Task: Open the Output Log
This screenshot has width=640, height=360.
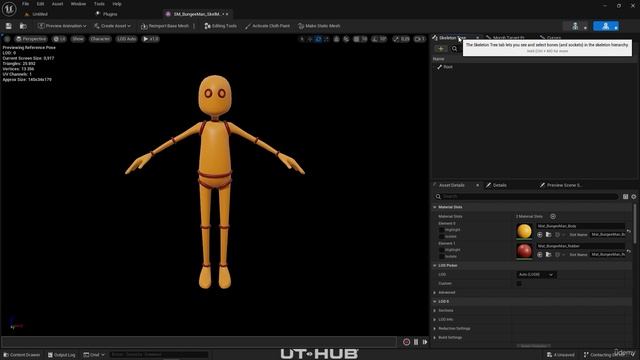Action: [61, 355]
